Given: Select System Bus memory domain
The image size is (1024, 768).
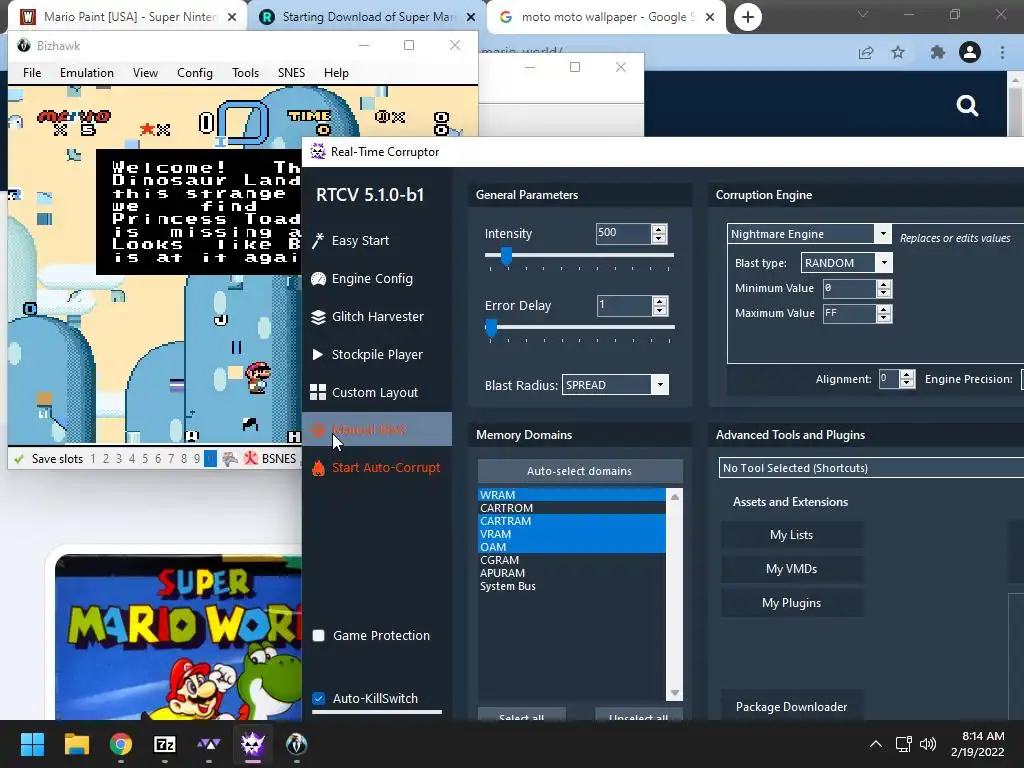Looking at the screenshot, I should pyautogui.click(x=571, y=586).
